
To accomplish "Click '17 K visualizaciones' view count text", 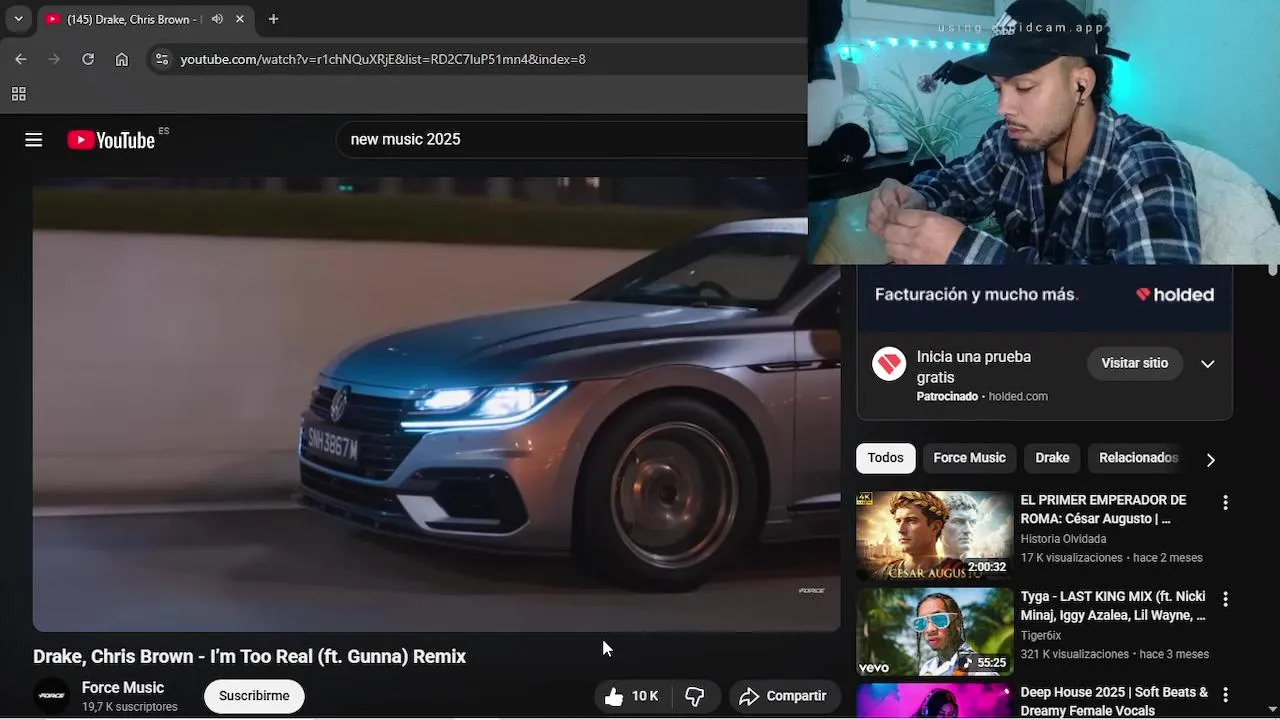I will (1071, 558).
